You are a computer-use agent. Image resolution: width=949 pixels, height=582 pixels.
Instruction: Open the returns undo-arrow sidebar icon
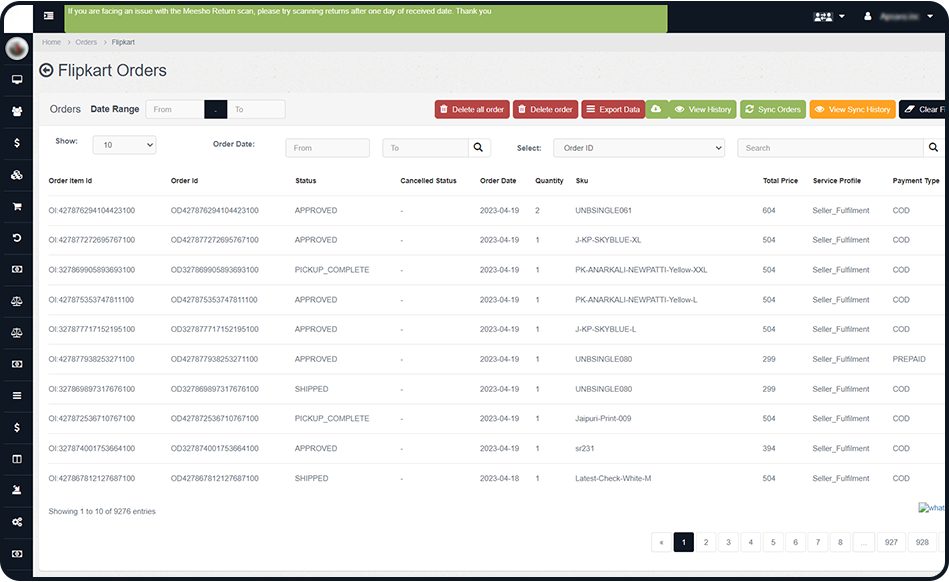coord(17,238)
